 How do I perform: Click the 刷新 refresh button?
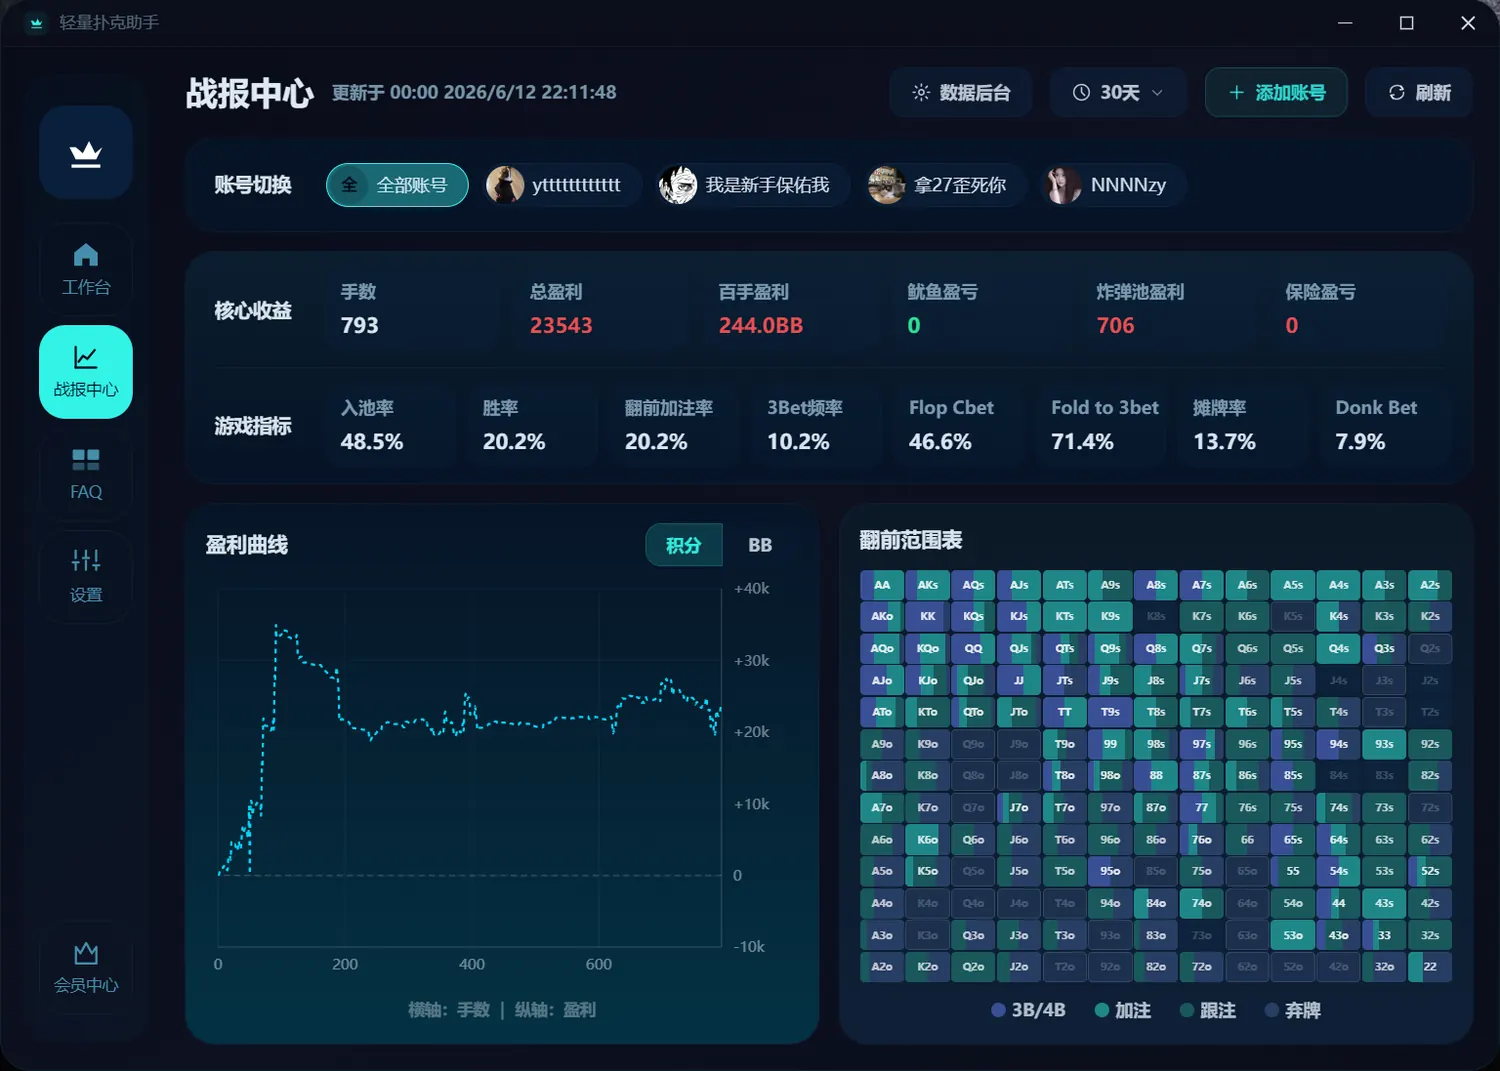point(1419,93)
